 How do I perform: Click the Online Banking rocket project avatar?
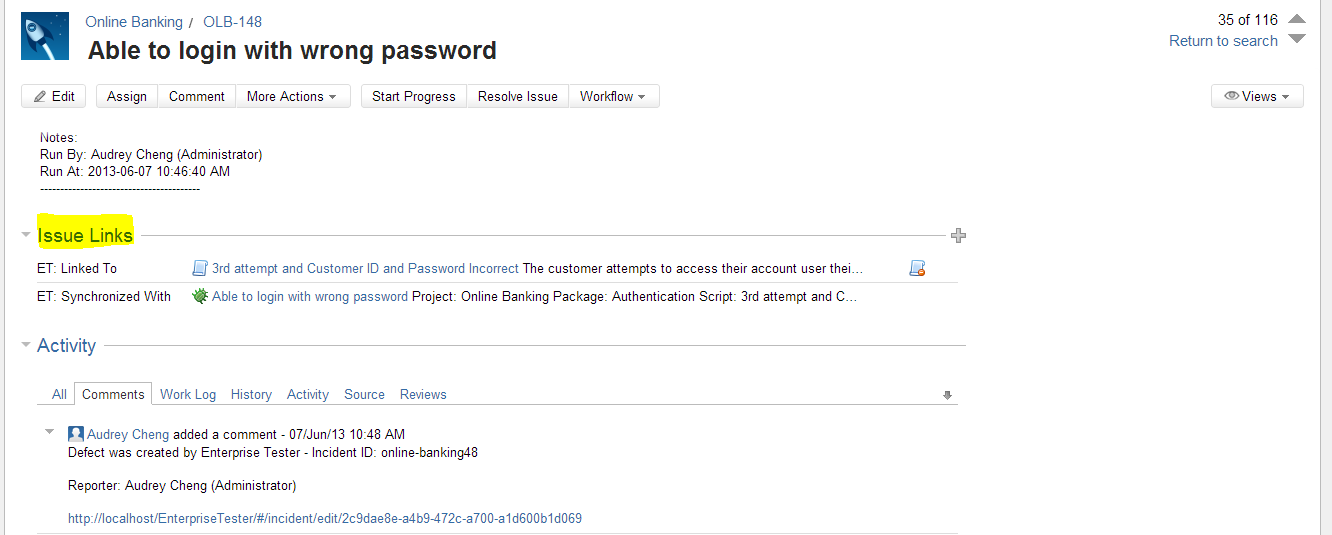[45, 36]
